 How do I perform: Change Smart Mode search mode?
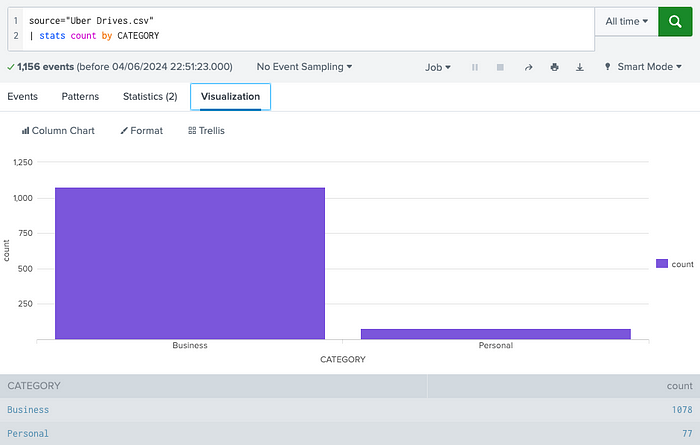click(643, 67)
